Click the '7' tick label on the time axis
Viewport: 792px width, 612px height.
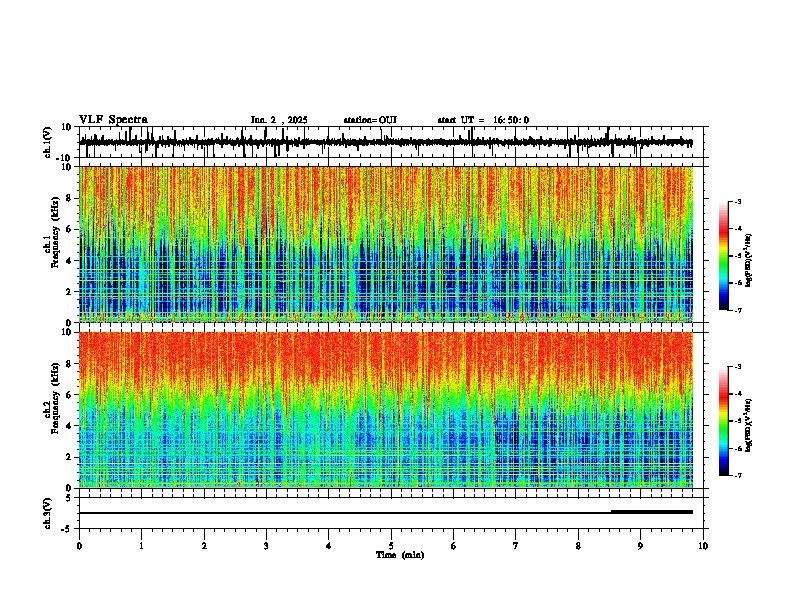click(516, 546)
